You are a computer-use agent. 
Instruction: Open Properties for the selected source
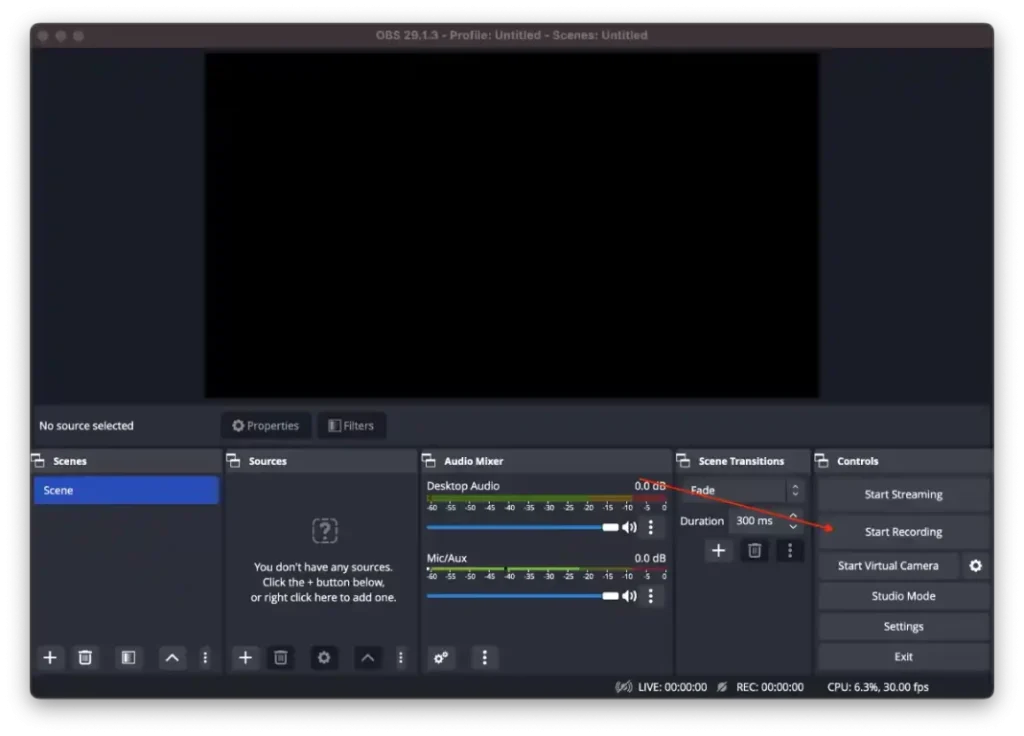tap(266, 426)
